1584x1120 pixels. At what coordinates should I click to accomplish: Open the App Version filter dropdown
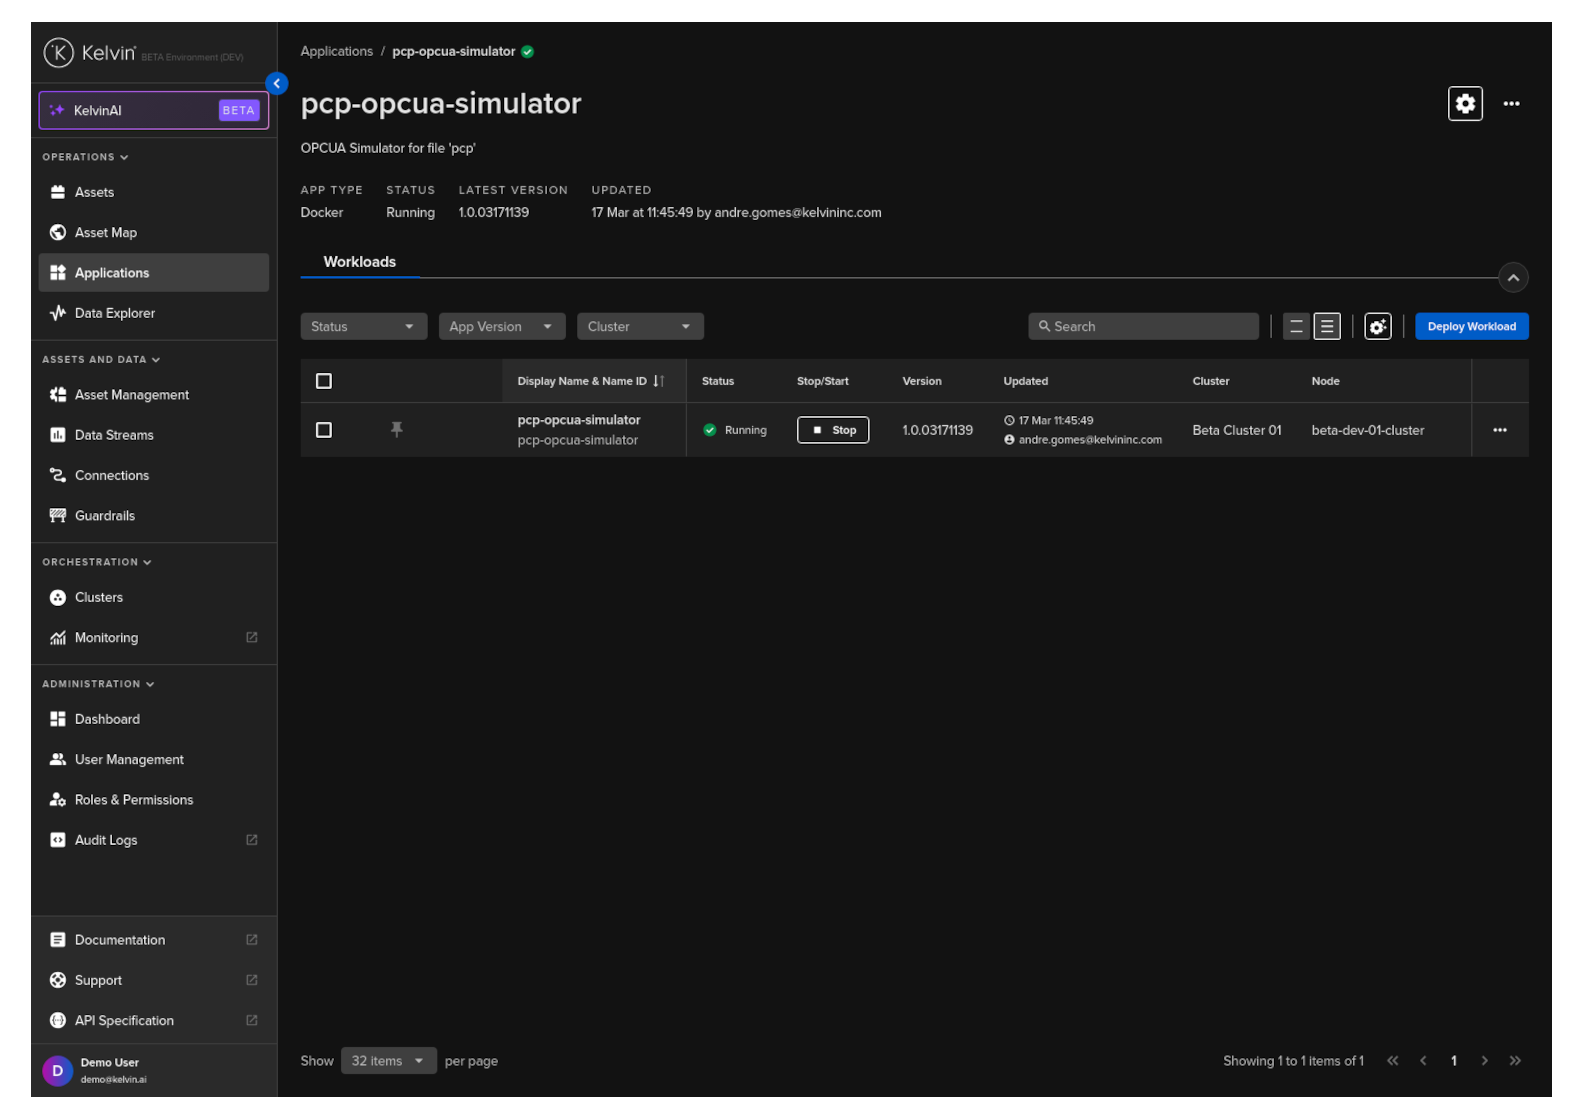501,327
